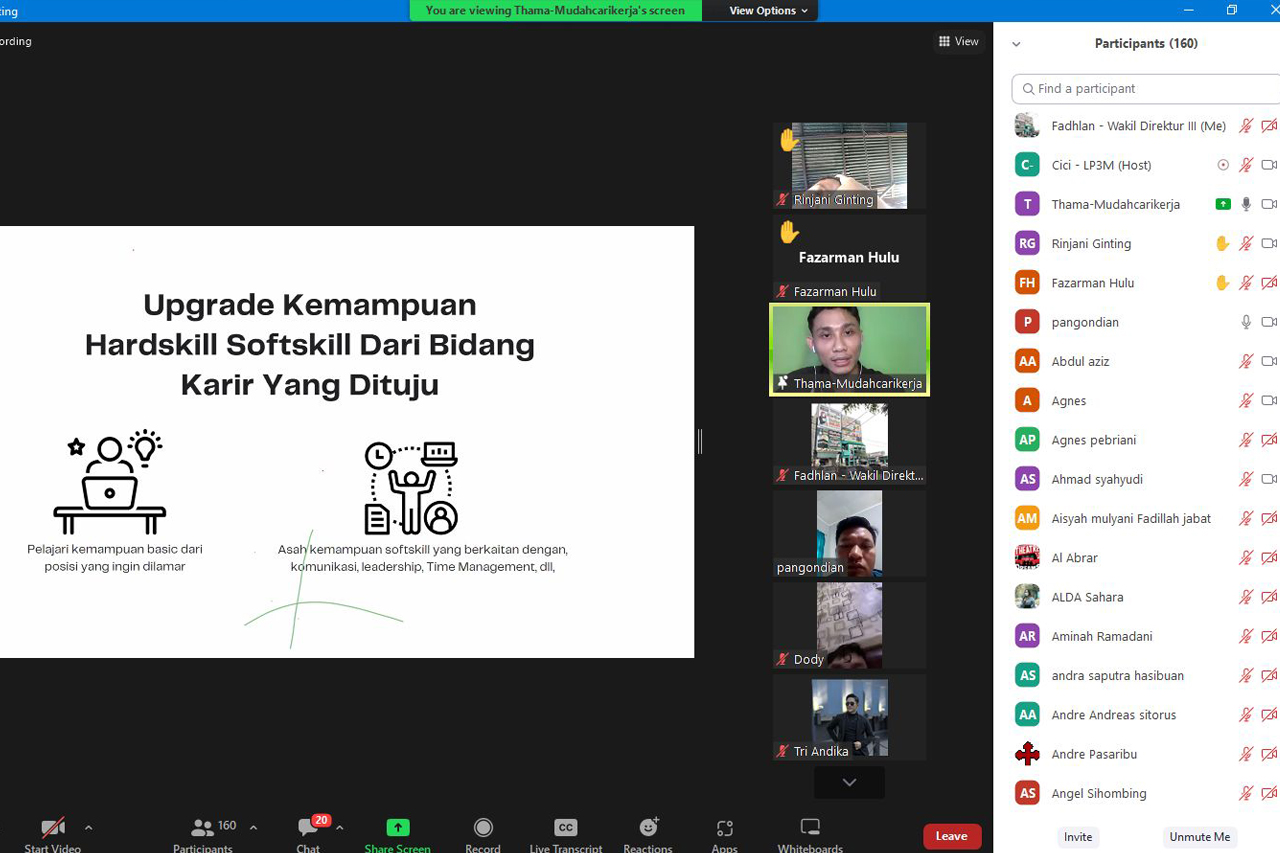This screenshot has width=1280, height=853.
Task: Click the Share Screen button
Action: pyautogui.click(x=397, y=835)
